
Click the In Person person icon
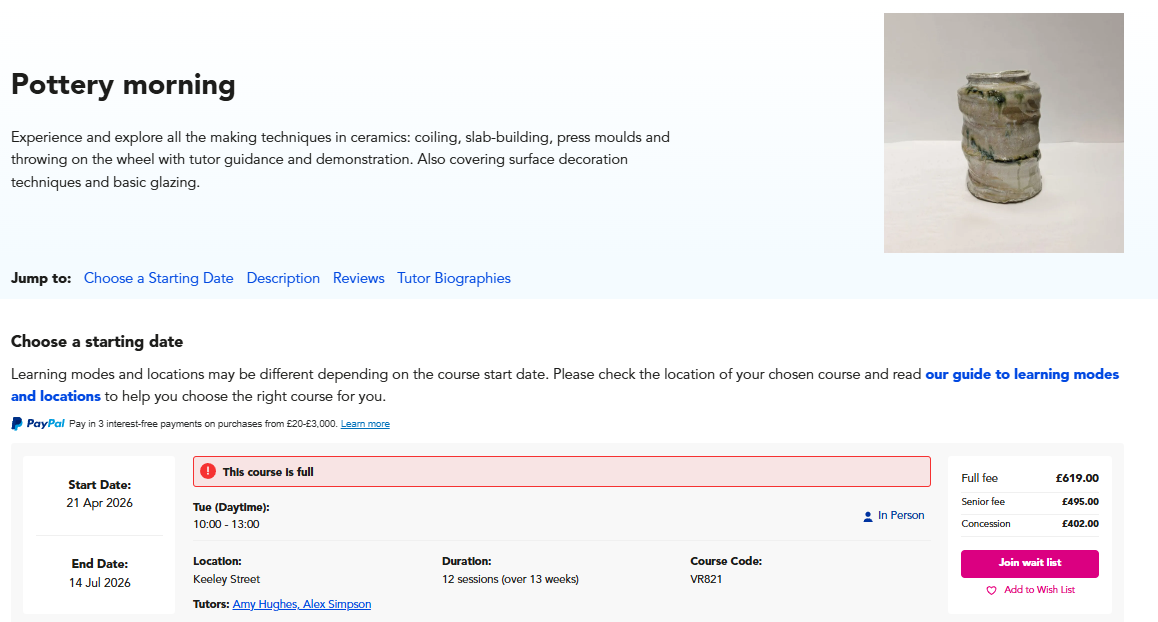[x=867, y=517]
